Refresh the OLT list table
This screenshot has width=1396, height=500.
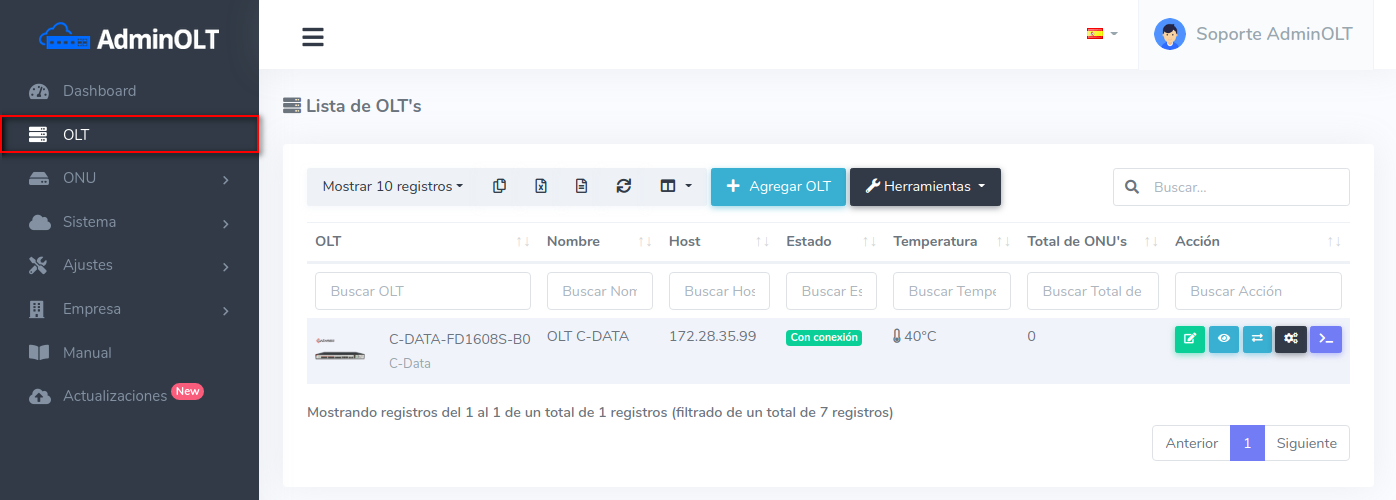(x=624, y=186)
